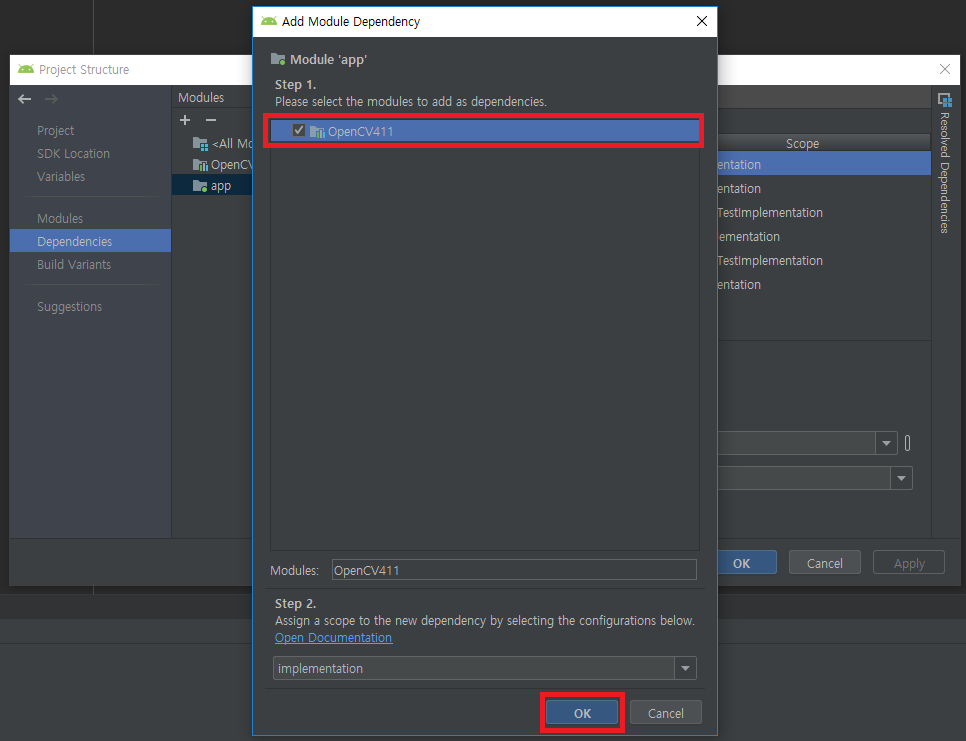This screenshot has width=966, height=741.
Task: Click the OpenCV411 module icon in the dialog list
Action: [x=317, y=131]
